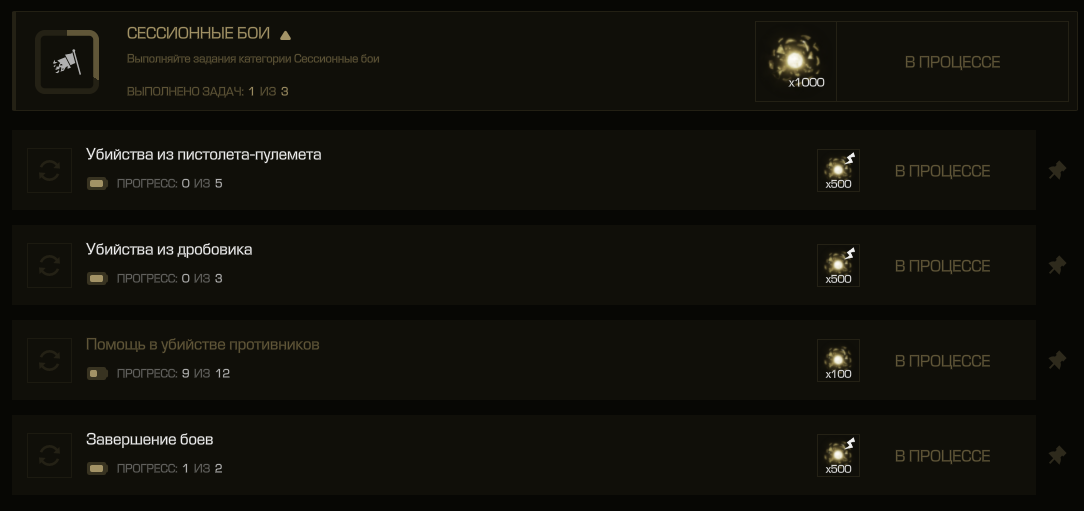Pin the 'Помощь в убийстве противников' task
1084x511 pixels.
pyautogui.click(x=1056, y=361)
